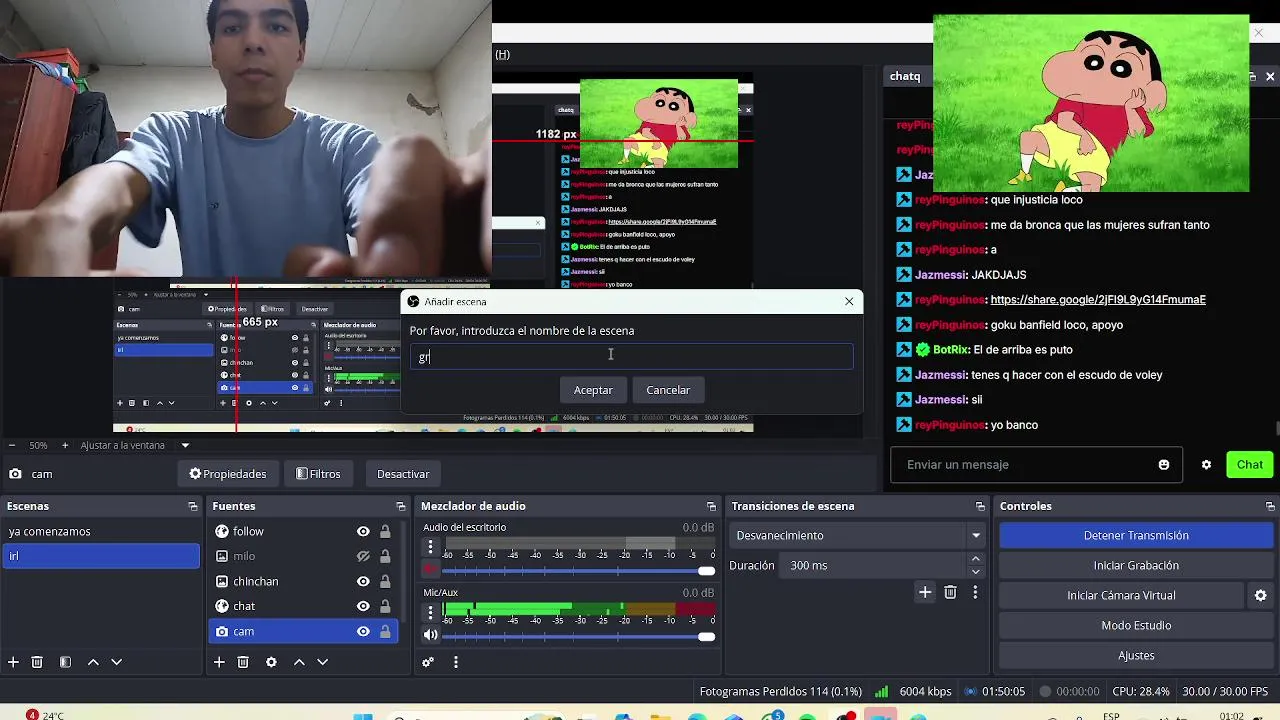Increase transition duration with up arrow
The image size is (1280, 720).
coord(976,559)
